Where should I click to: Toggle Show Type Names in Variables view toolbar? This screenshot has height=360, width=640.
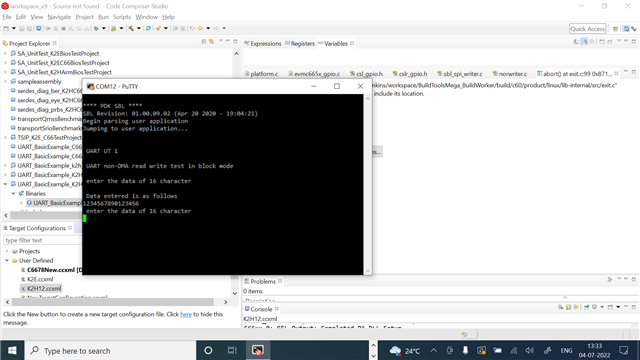tap(576, 42)
